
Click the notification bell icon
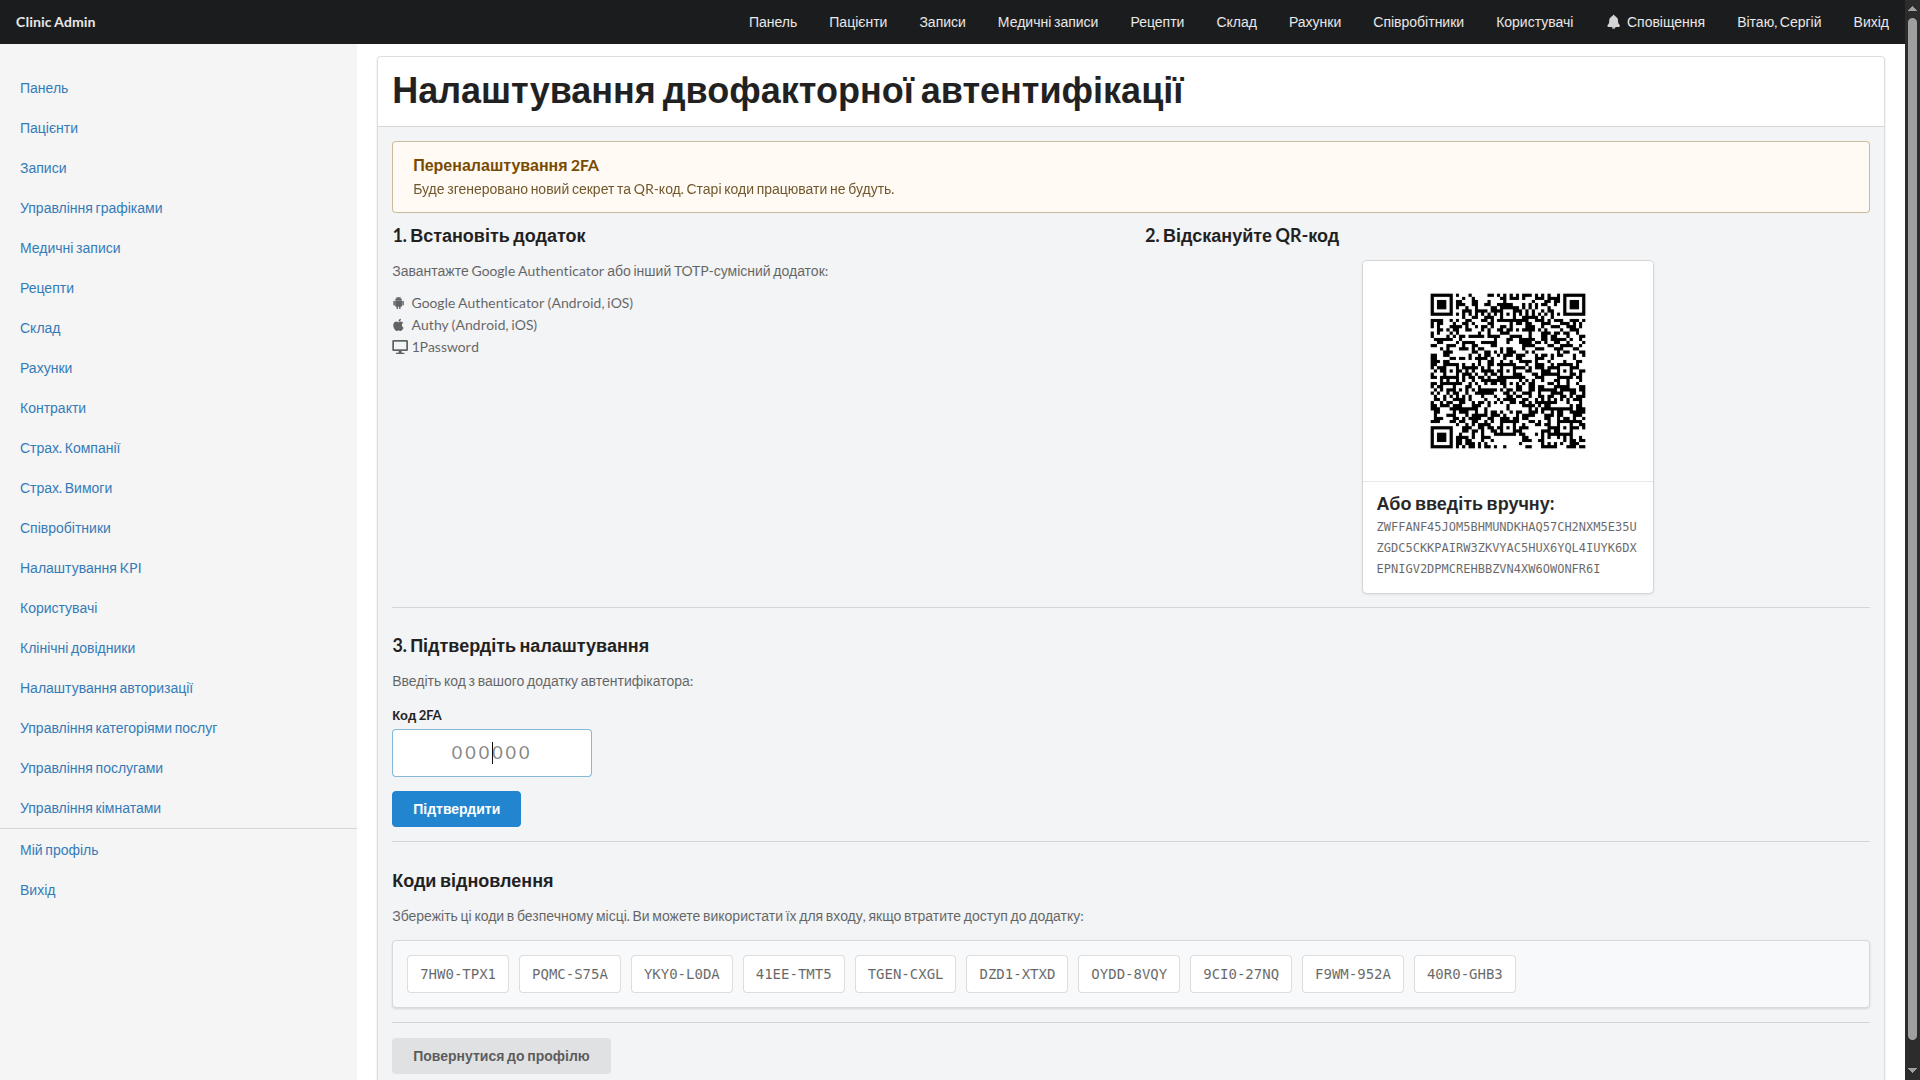(x=1612, y=22)
